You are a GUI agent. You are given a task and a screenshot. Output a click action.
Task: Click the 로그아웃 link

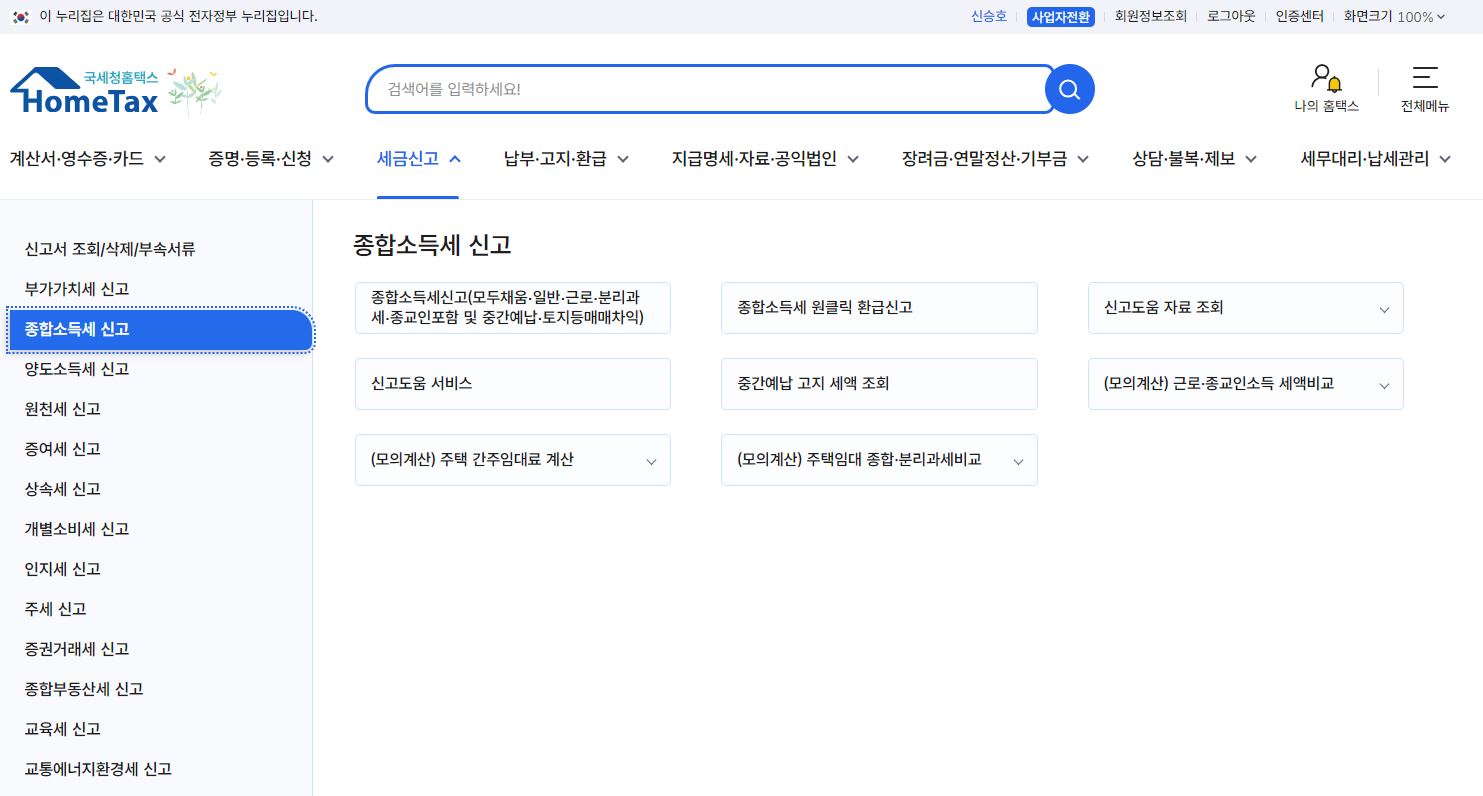tap(1230, 16)
